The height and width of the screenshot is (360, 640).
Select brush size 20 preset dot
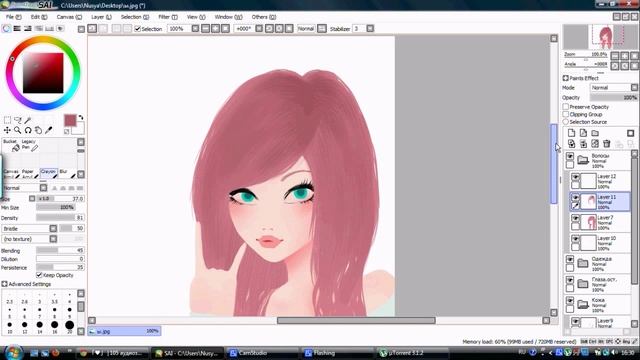tap(69, 325)
